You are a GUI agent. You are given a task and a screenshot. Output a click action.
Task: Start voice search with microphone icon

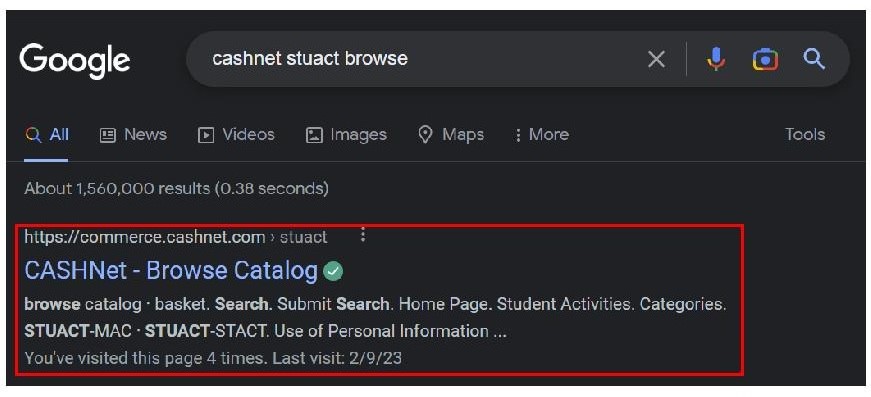pyautogui.click(x=716, y=59)
